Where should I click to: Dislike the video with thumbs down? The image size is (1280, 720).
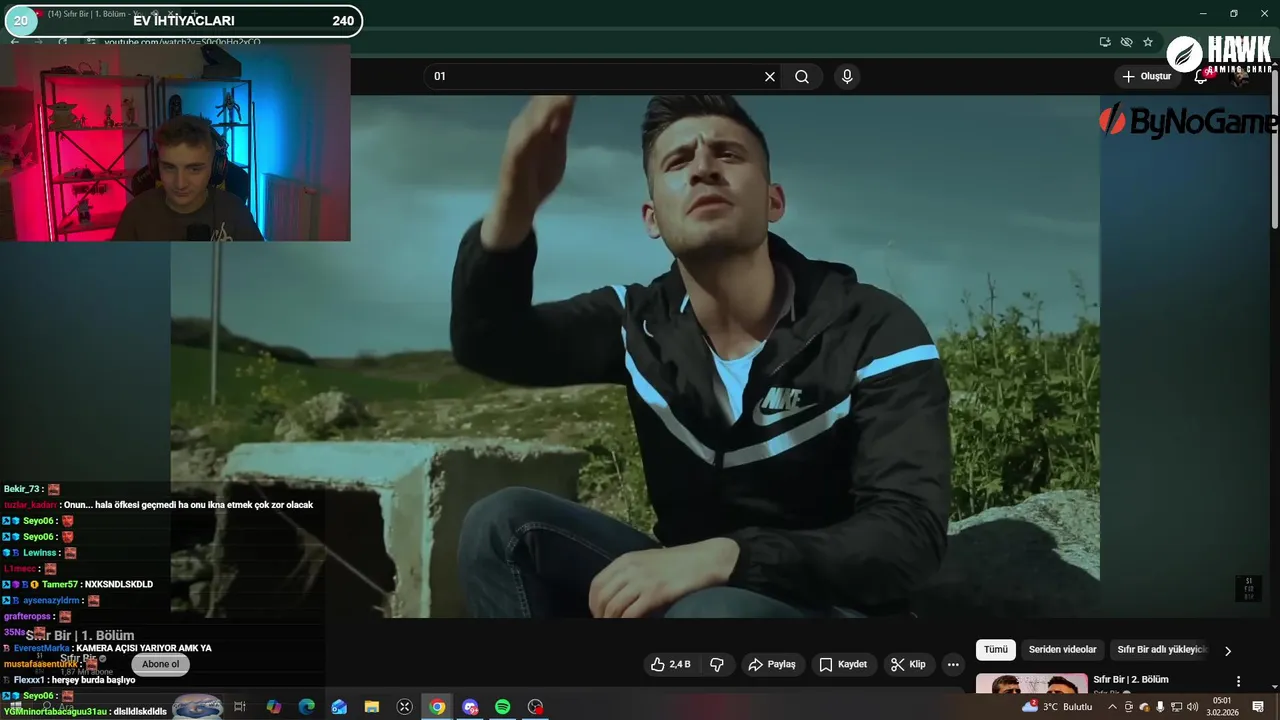[x=717, y=664]
